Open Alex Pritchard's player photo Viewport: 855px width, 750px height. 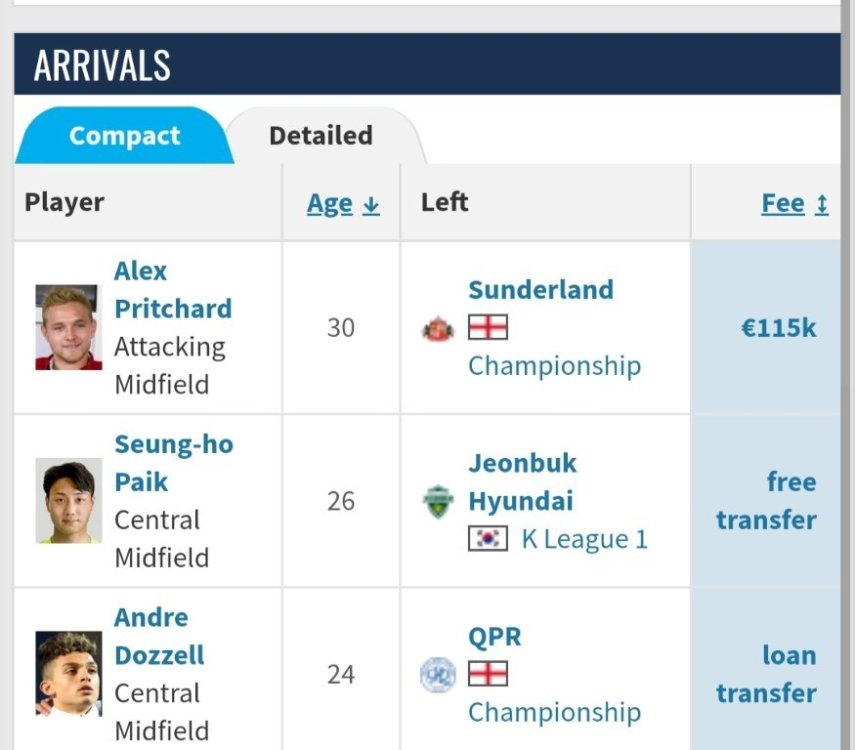(68, 328)
